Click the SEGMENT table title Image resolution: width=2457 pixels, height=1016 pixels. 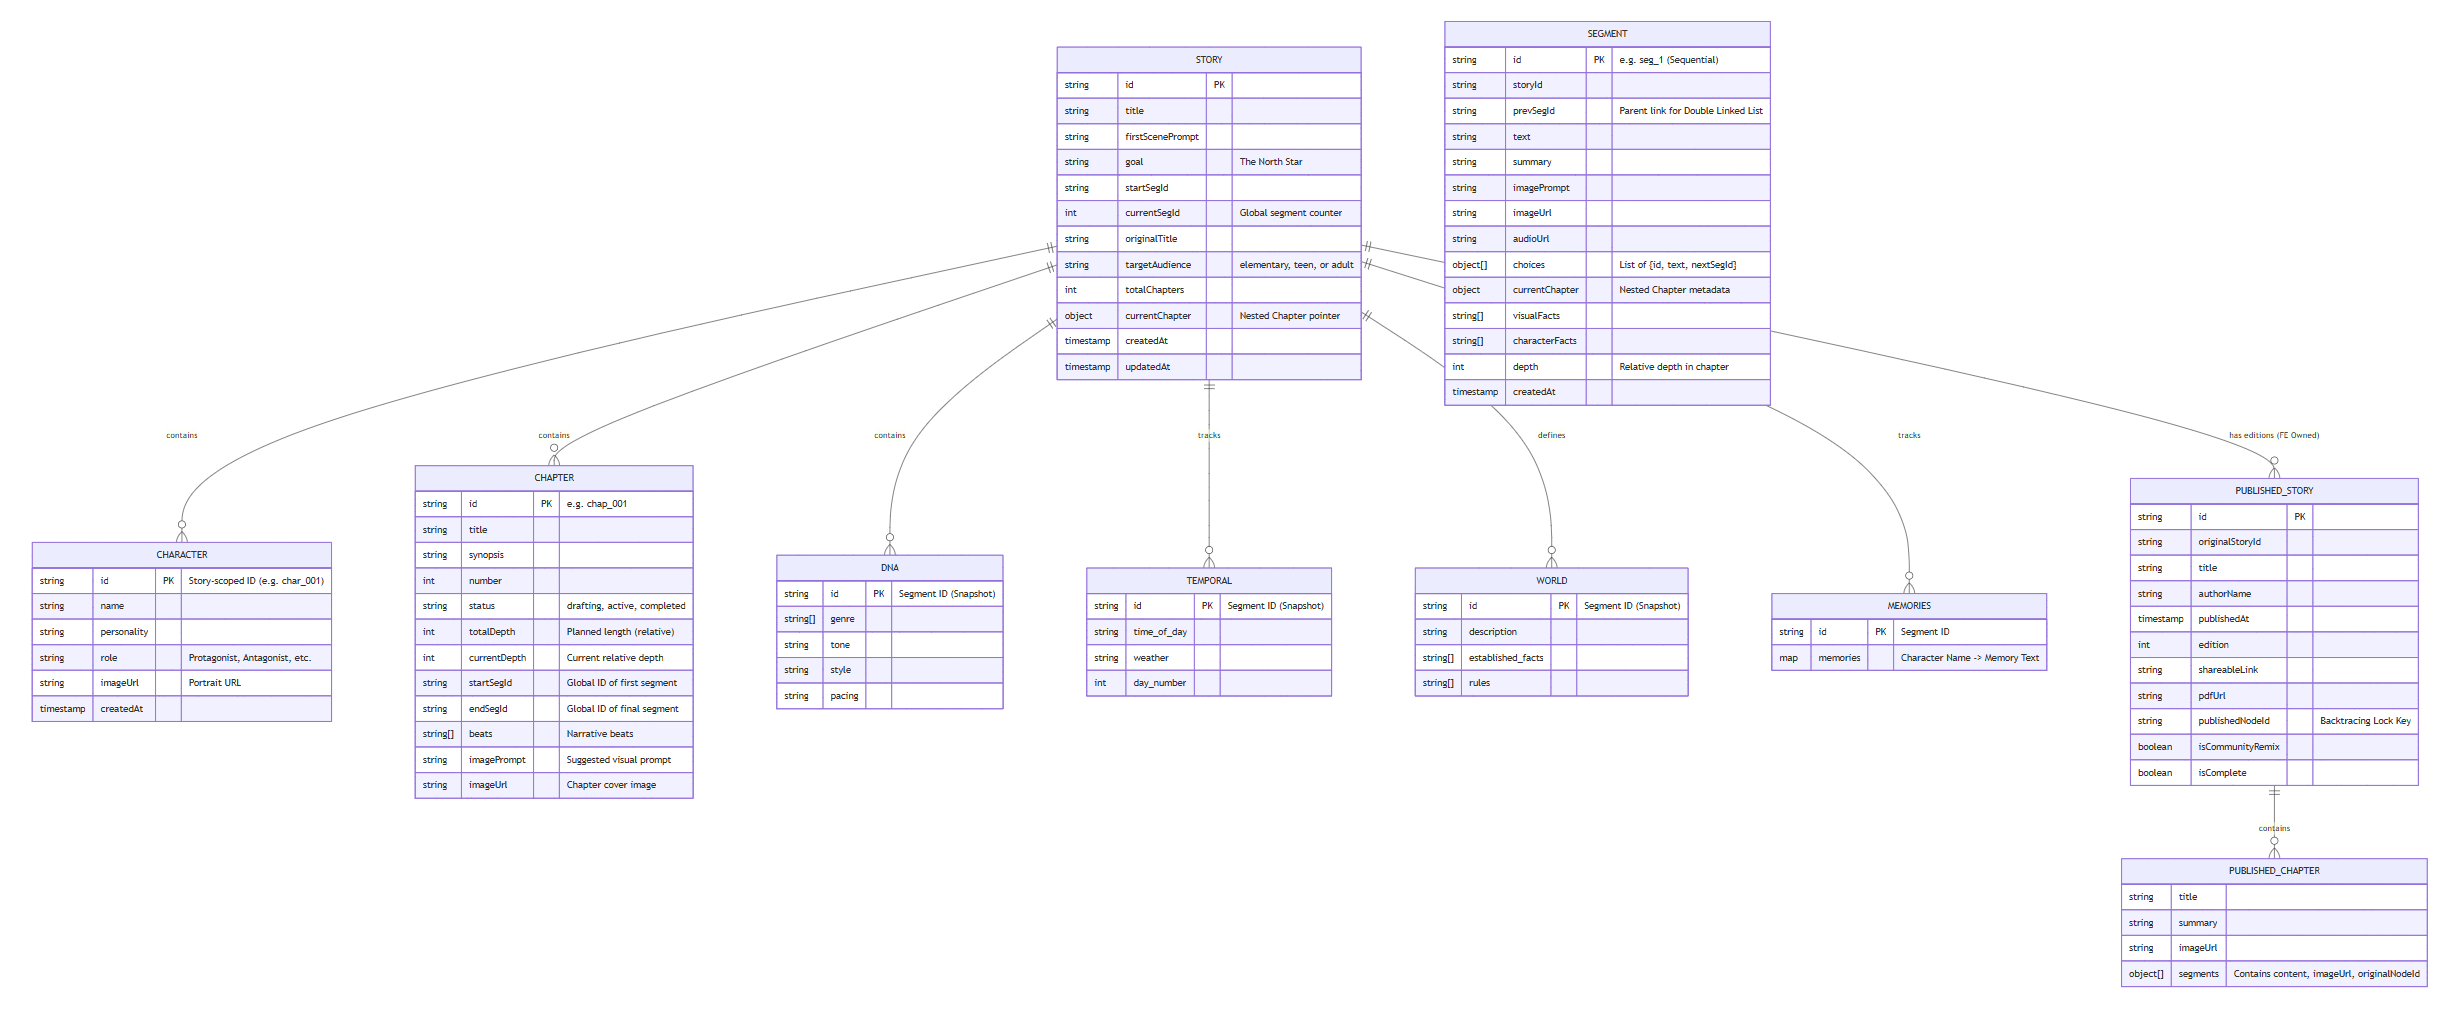coord(1606,32)
